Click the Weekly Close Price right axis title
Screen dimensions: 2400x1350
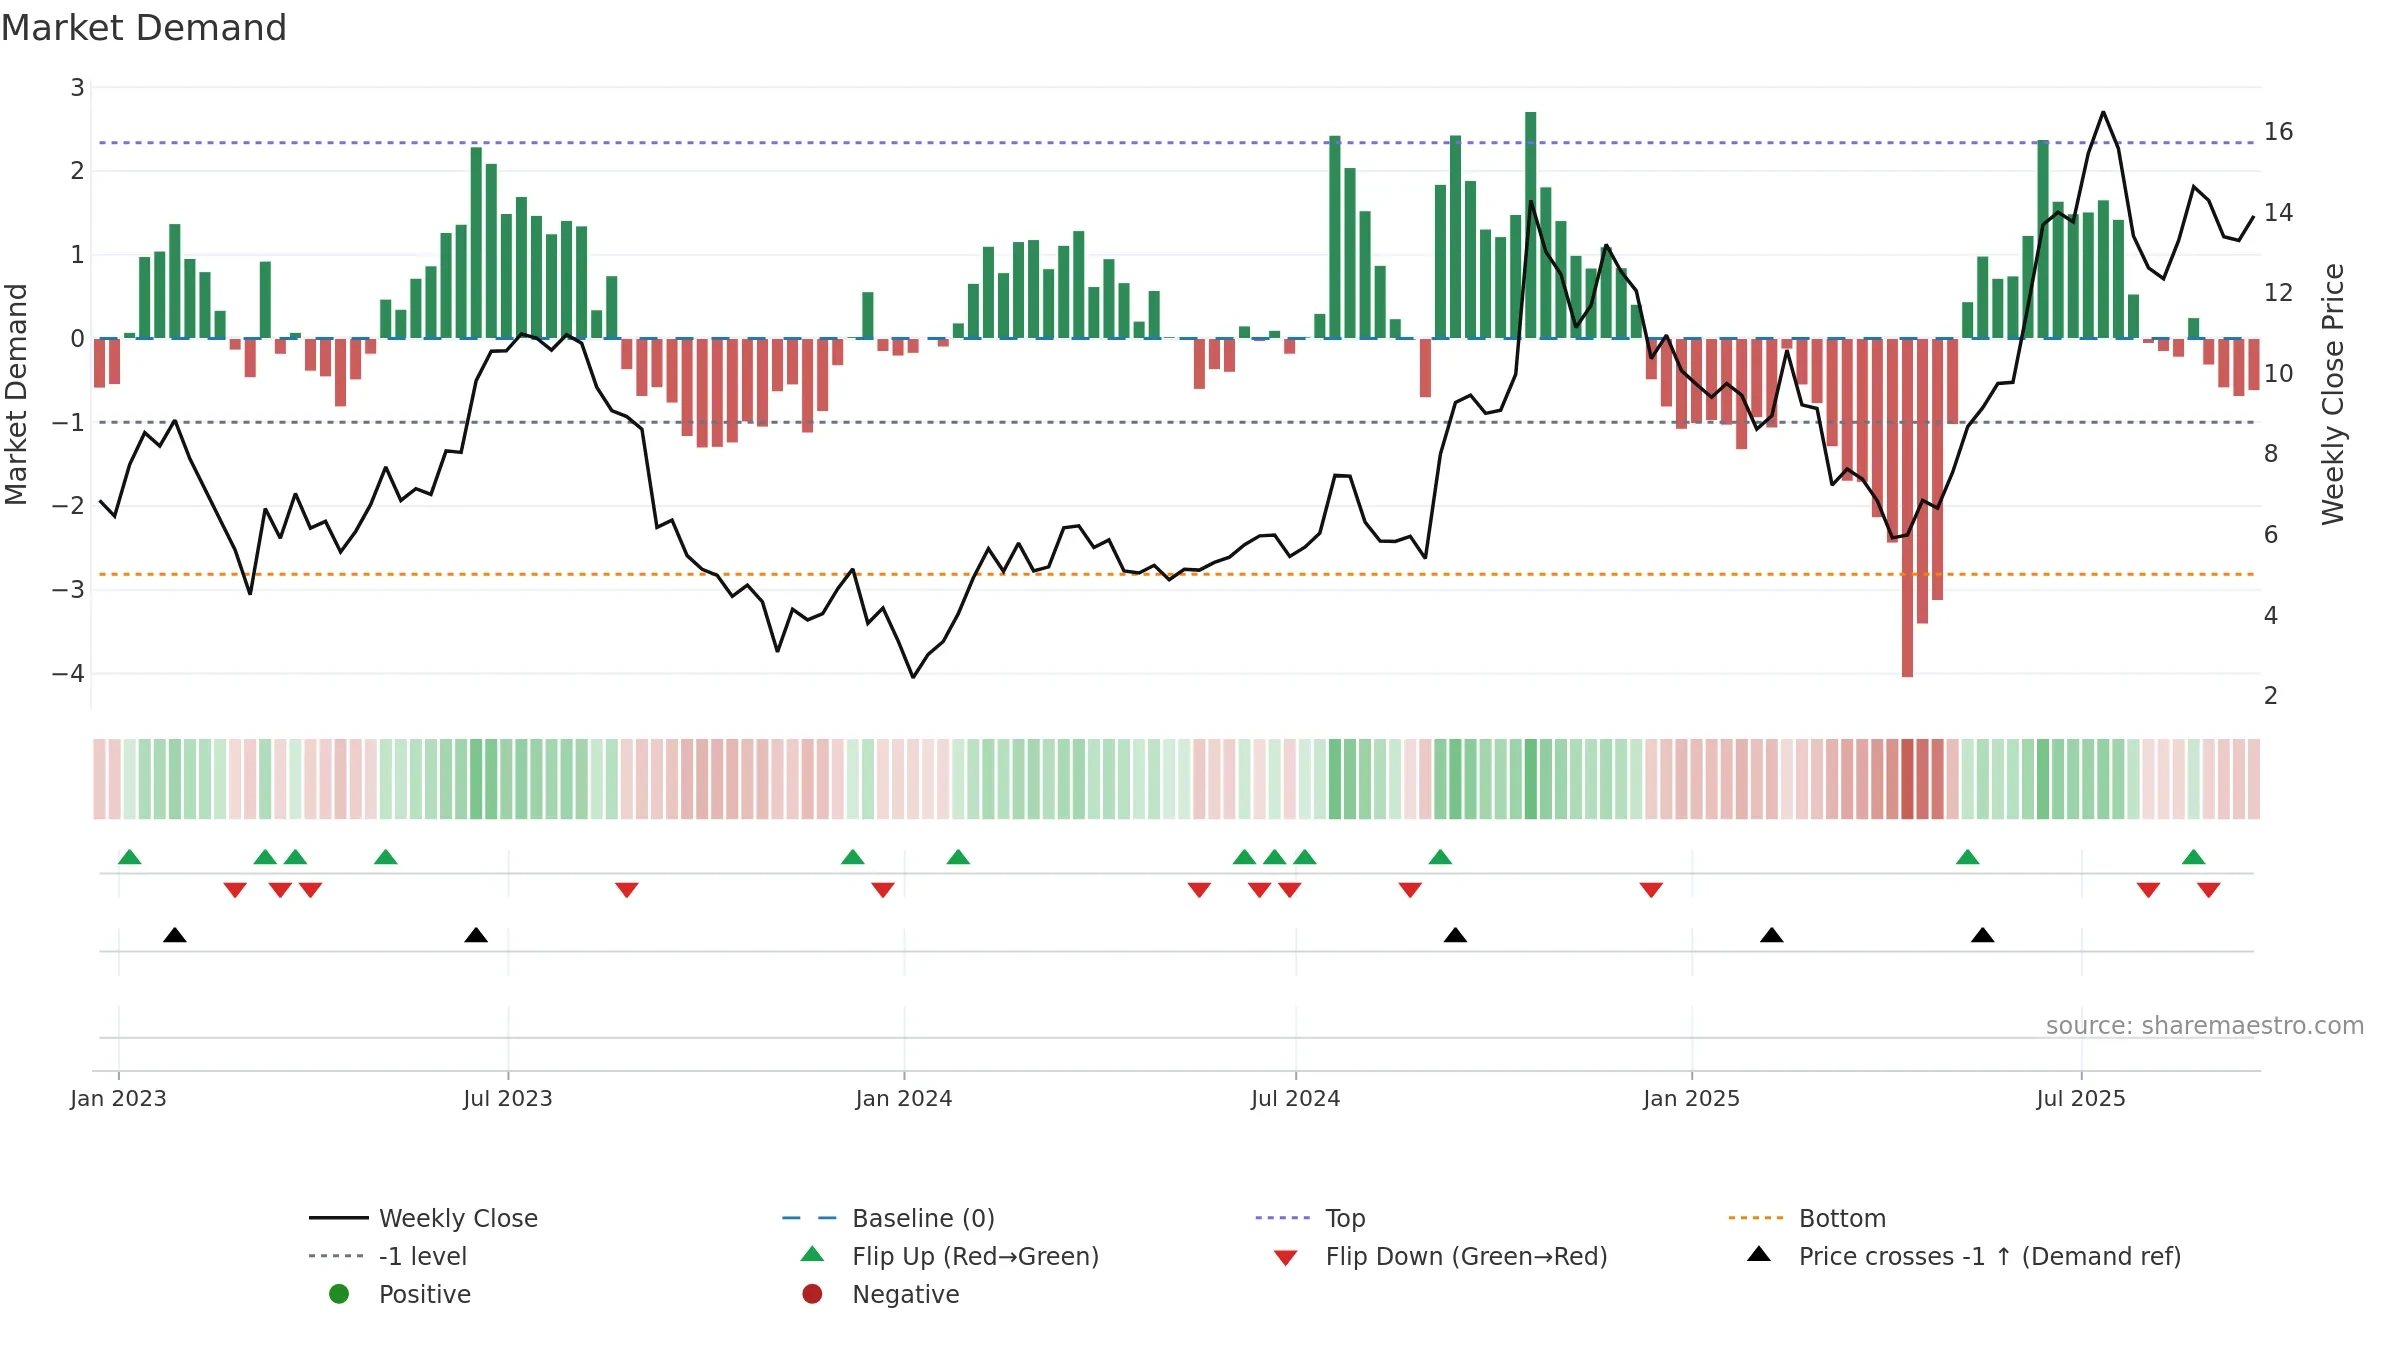point(2333,394)
